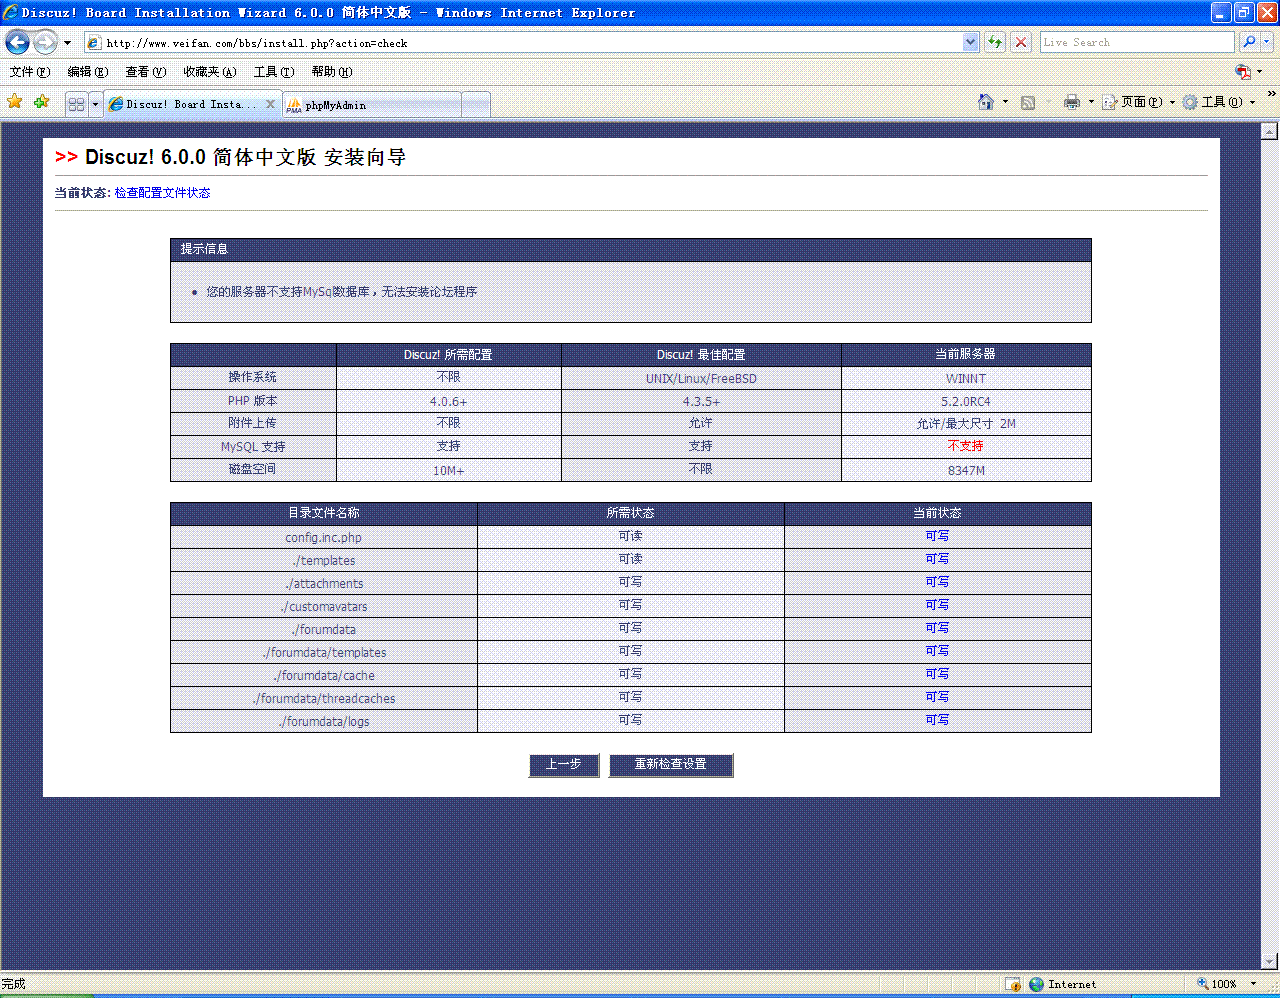Click the red 不支持 MySQL status cell
Image resolution: width=1280 pixels, height=998 pixels.
966,446
